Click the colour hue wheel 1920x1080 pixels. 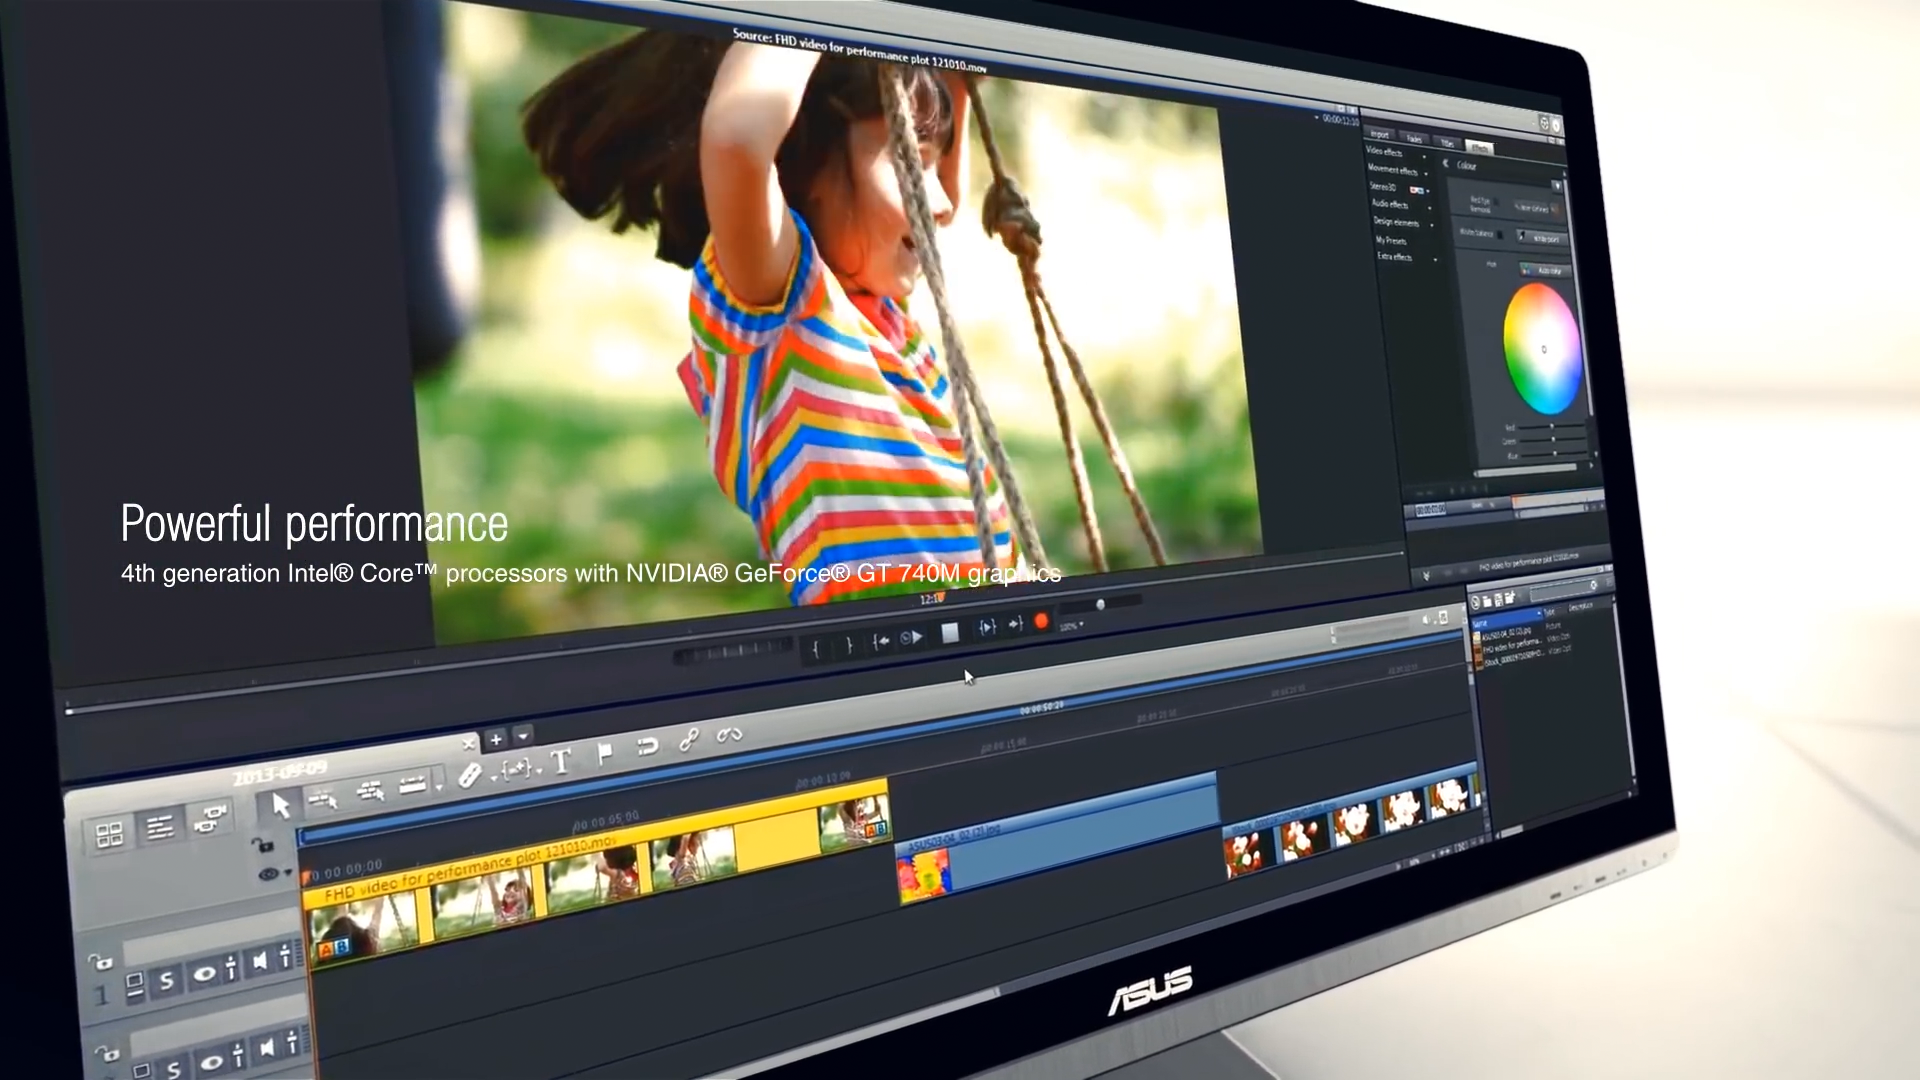pos(1543,348)
